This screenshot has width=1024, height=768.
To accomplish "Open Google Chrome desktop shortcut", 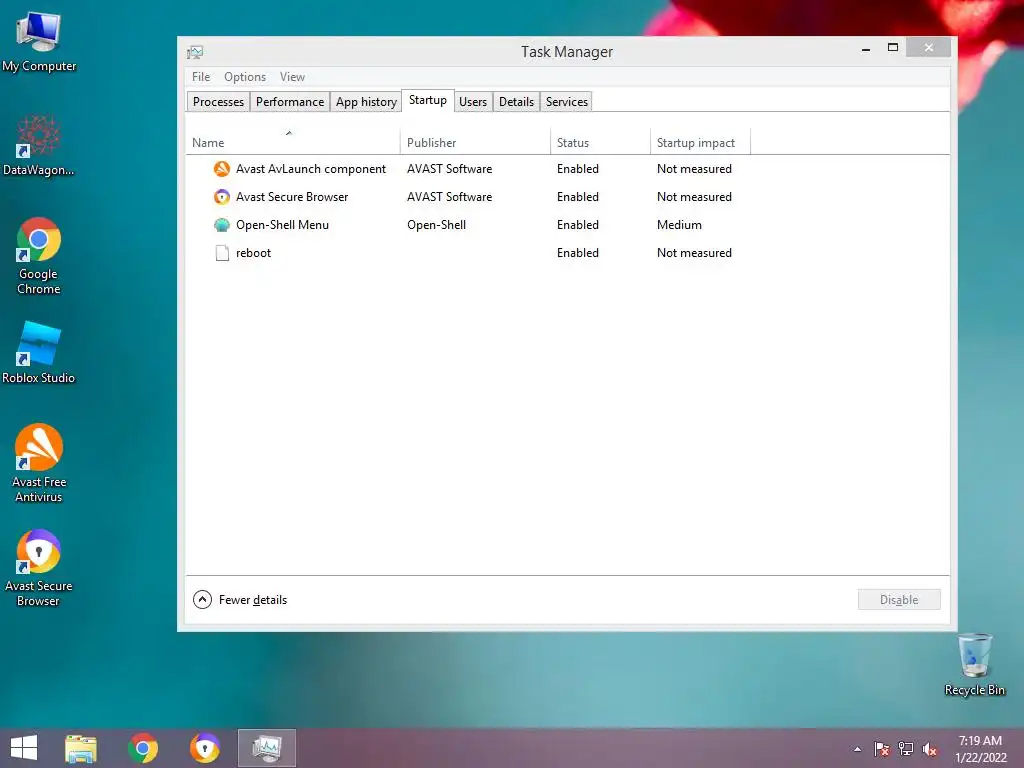I will coord(39,256).
